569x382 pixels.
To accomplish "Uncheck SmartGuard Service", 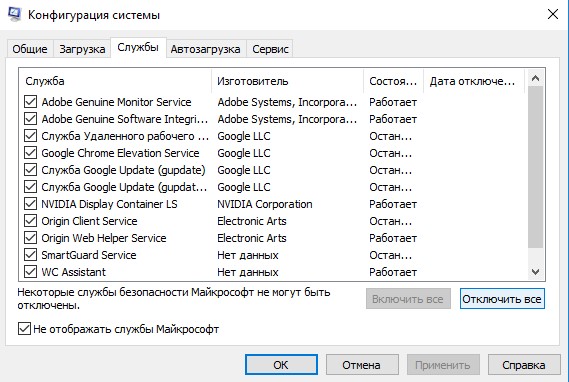I will click(x=30, y=255).
